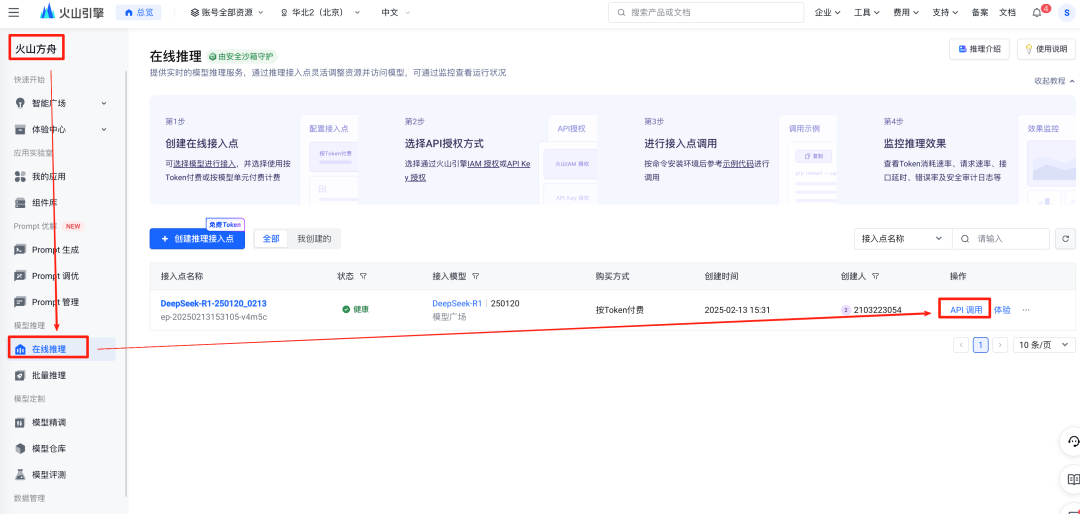Go to 备案 in the top bar
This screenshot has height=514, width=1080.
coord(979,12)
